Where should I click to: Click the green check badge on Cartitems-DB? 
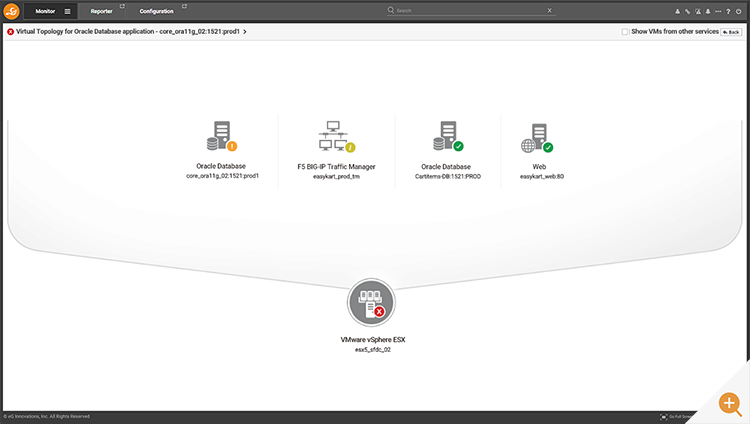[458, 146]
